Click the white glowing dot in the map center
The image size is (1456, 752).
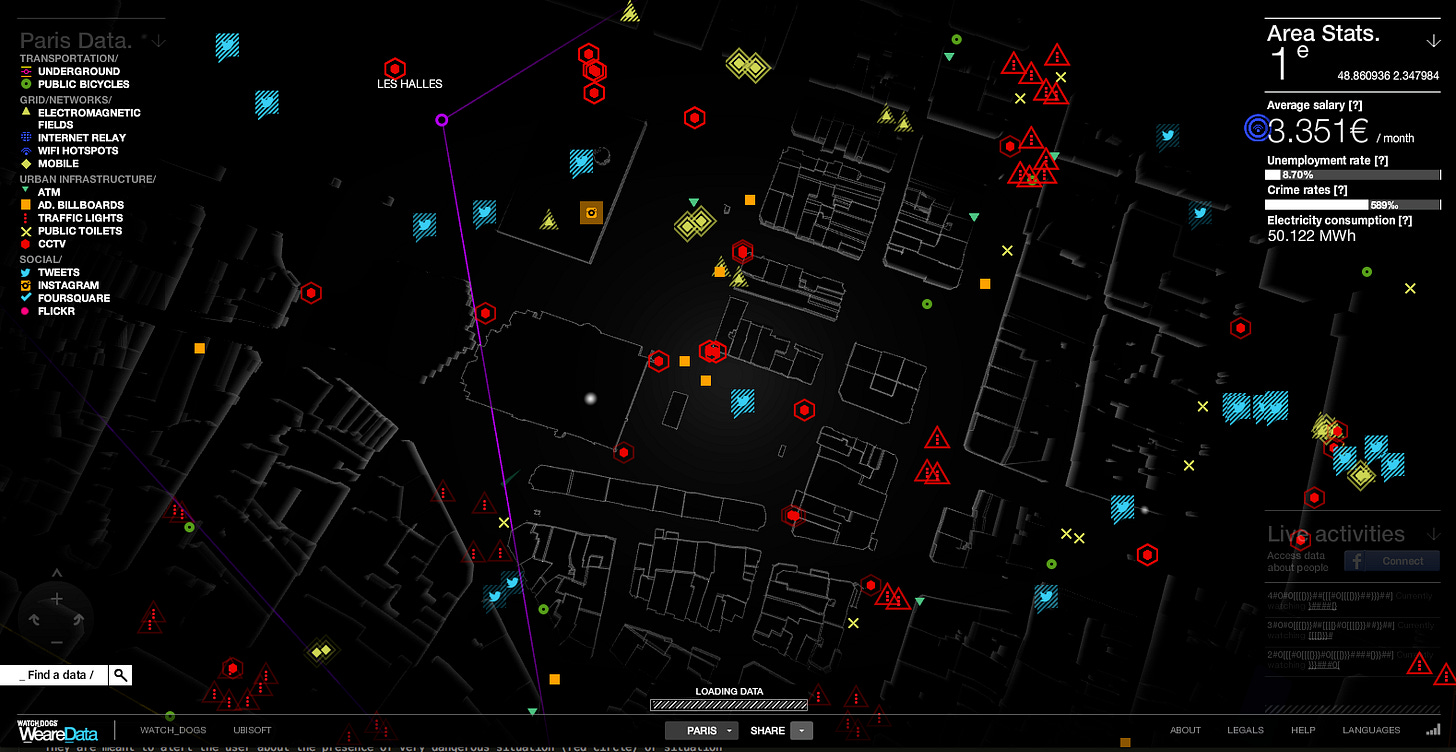point(590,398)
